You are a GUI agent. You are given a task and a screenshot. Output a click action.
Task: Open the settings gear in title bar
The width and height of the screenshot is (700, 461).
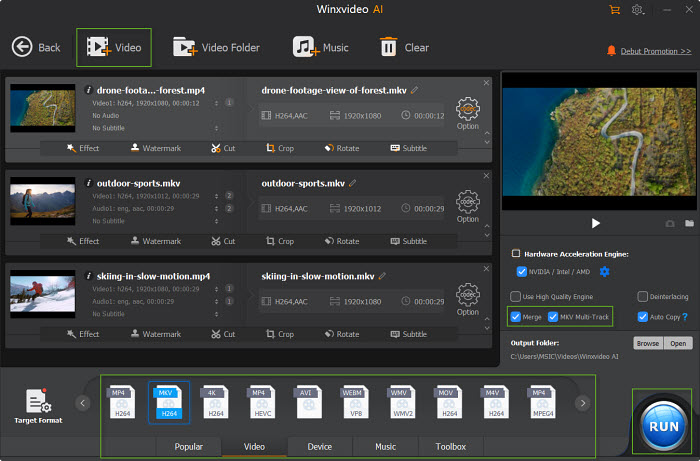tap(638, 10)
